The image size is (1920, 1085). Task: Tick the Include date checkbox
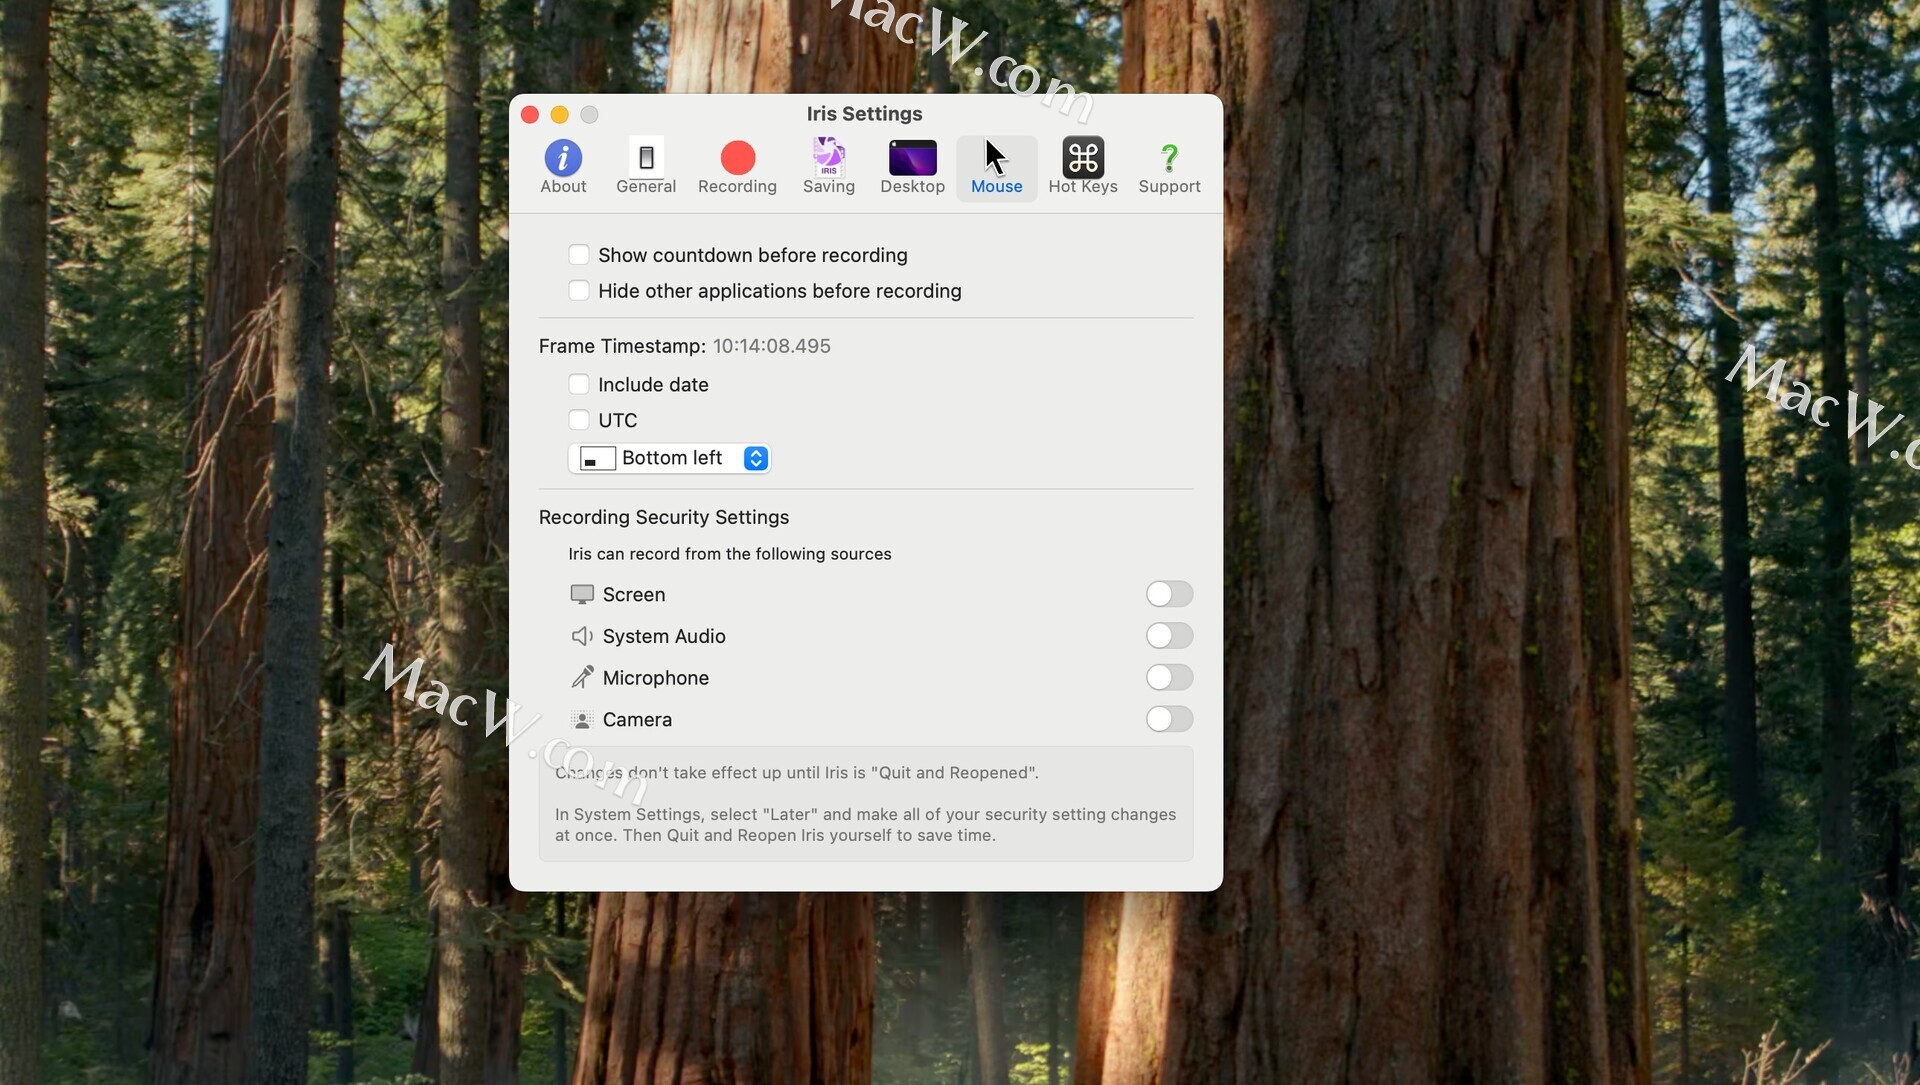tap(579, 385)
